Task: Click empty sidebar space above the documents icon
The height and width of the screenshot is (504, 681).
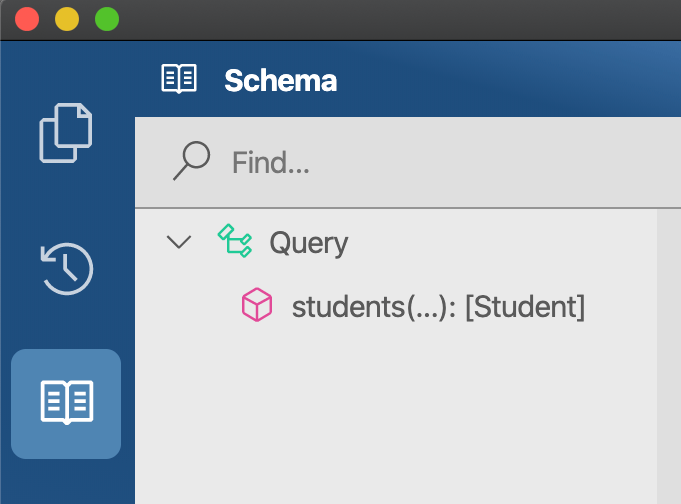Action: [x=66, y=70]
